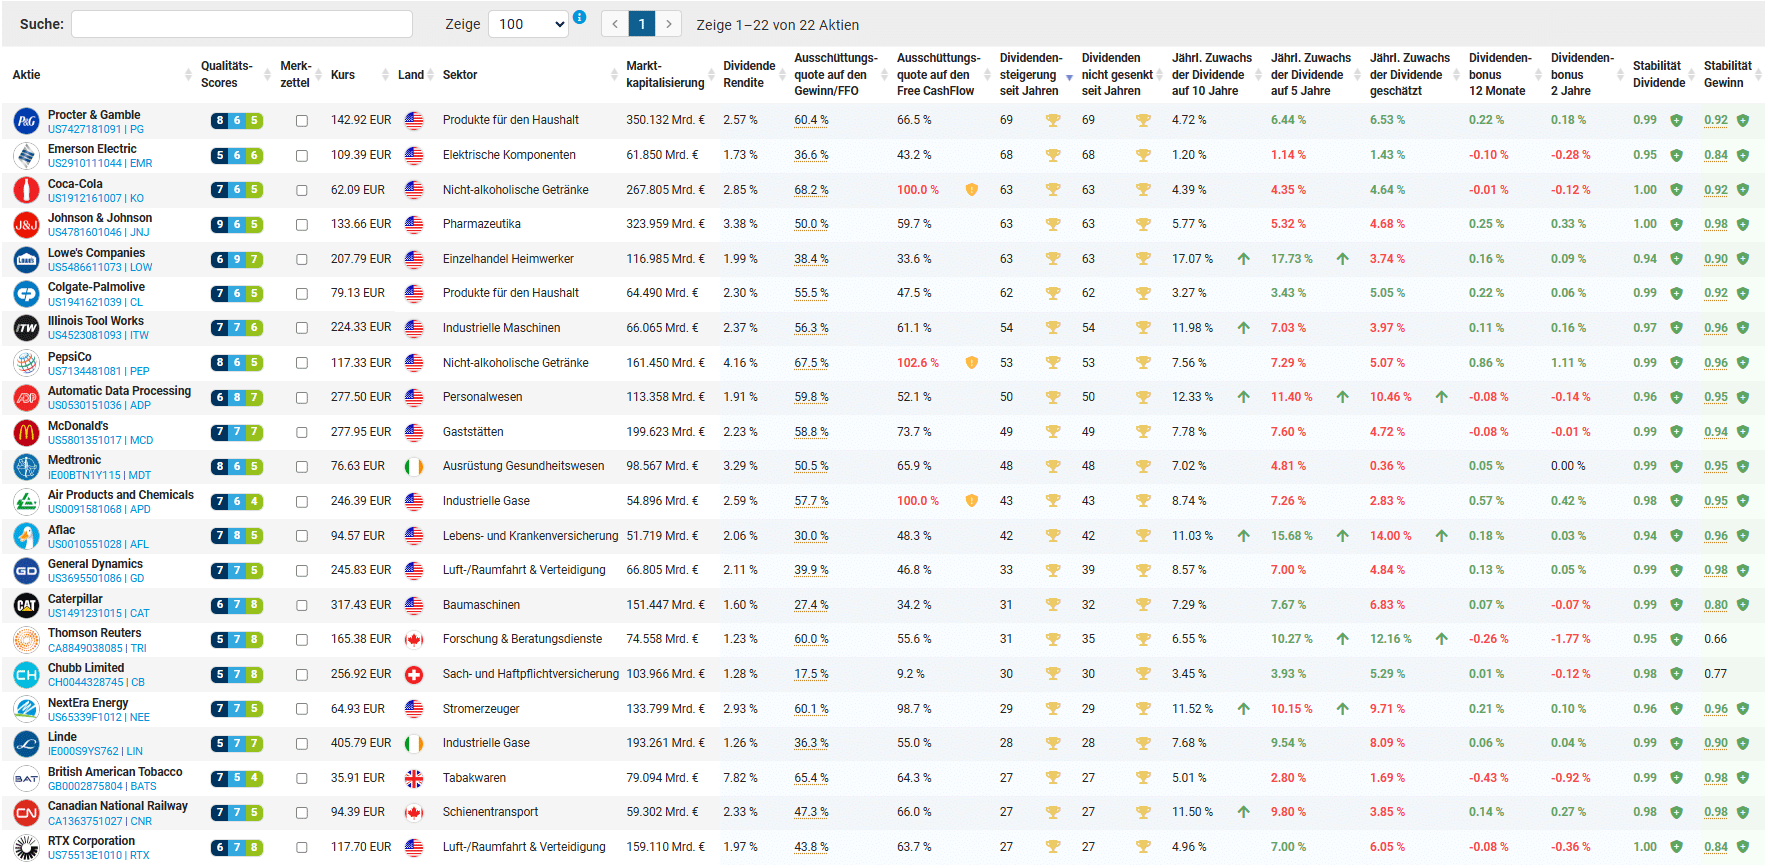Open the Thomson Reuters stock link

(95, 633)
